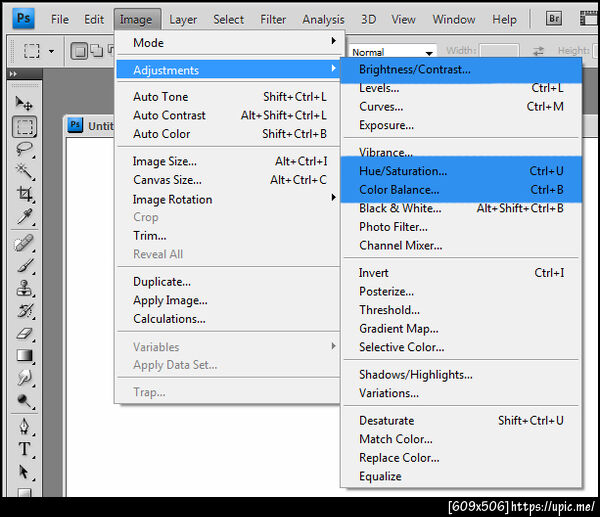Select the Magic Wand tool
The image size is (600, 517).
click(24, 172)
